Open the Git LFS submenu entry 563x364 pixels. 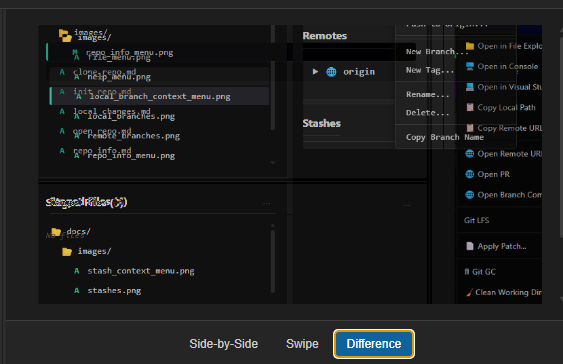coord(476,220)
